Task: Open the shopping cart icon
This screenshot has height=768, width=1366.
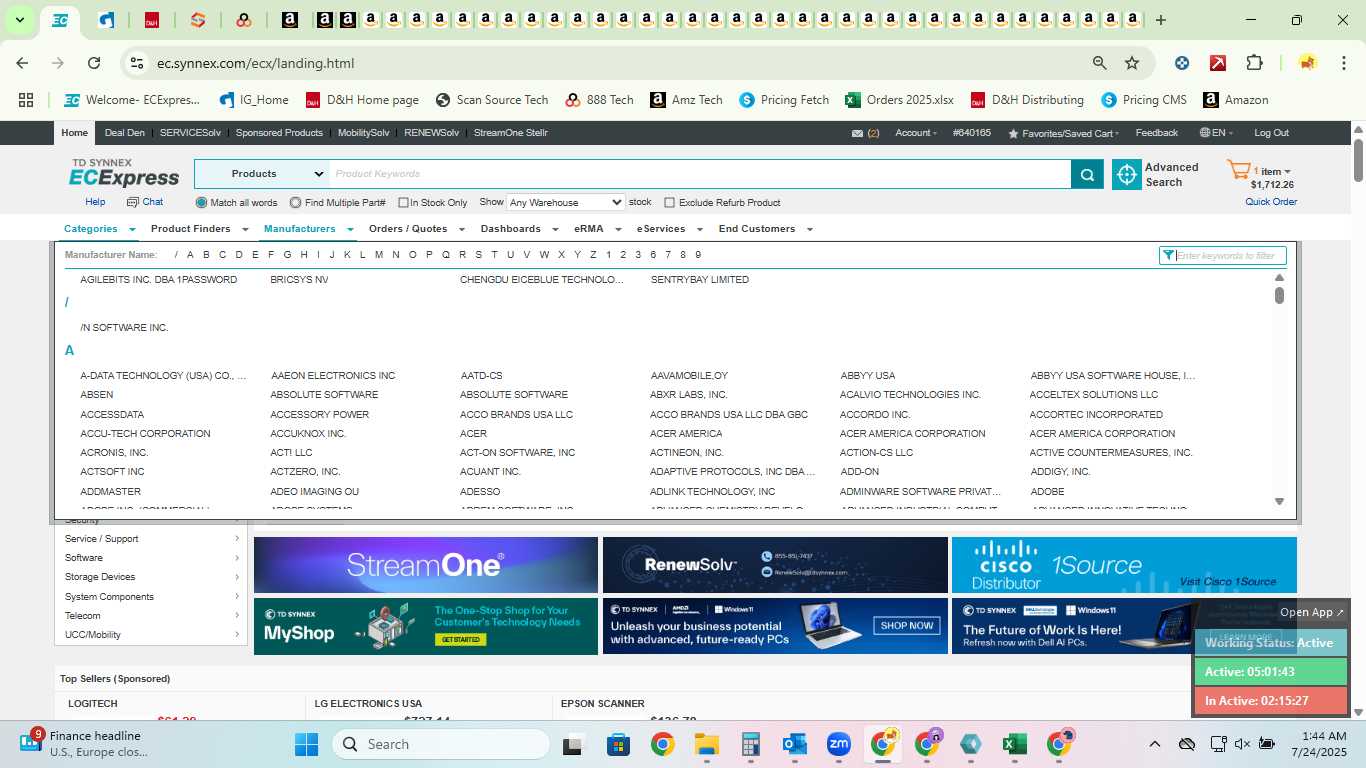Action: (1239, 170)
